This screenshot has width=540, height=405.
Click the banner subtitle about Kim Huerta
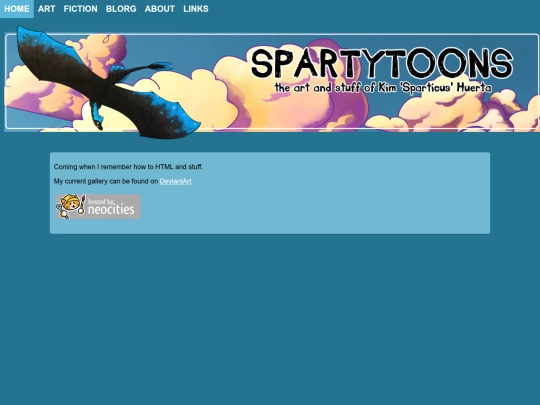[x=383, y=87]
